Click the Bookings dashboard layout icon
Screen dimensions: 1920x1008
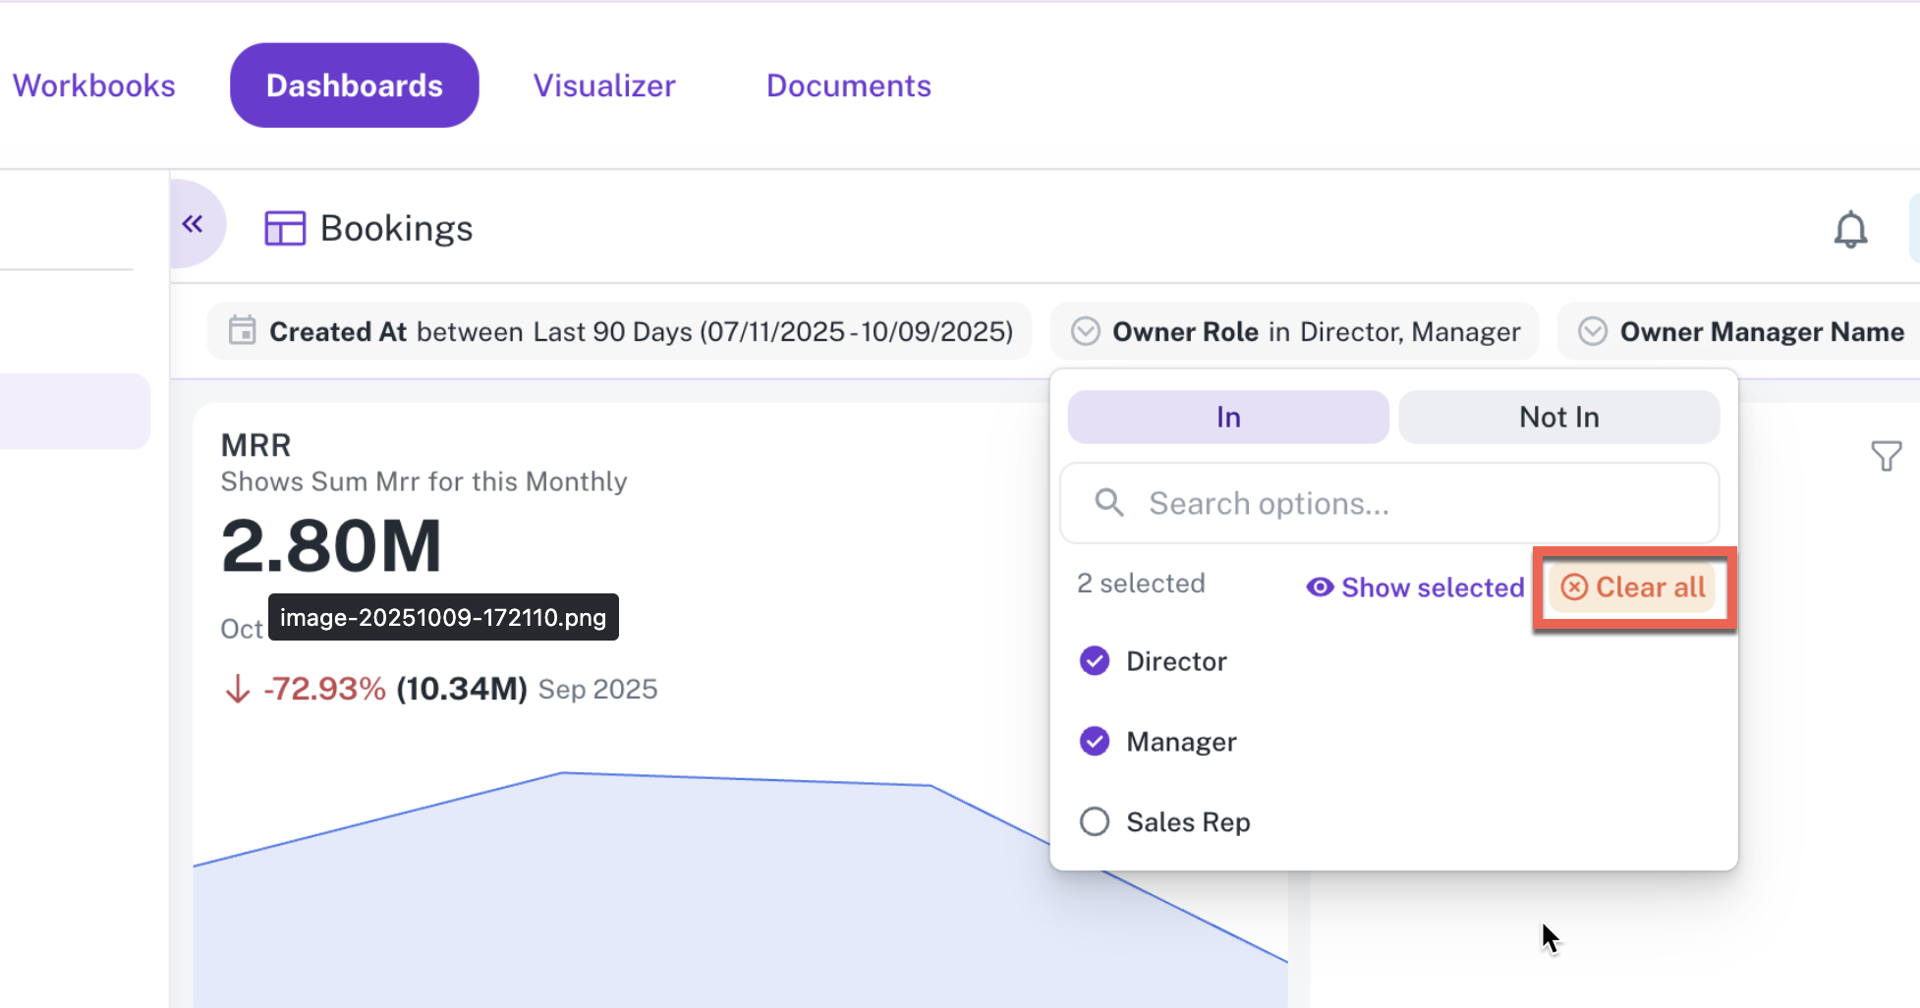(x=285, y=229)
